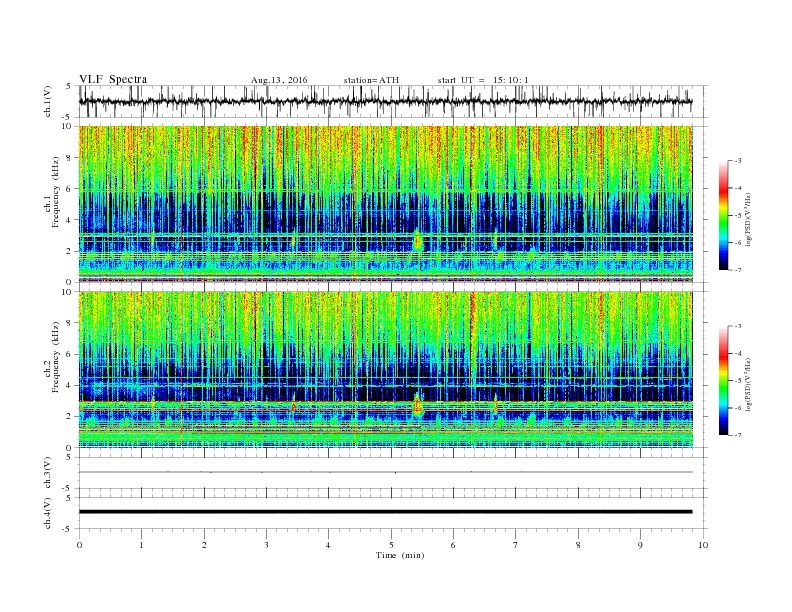Click the ch.1 voltage waveform trace
The width and height of the screenshot is (792, 612).
click(385, 101)
